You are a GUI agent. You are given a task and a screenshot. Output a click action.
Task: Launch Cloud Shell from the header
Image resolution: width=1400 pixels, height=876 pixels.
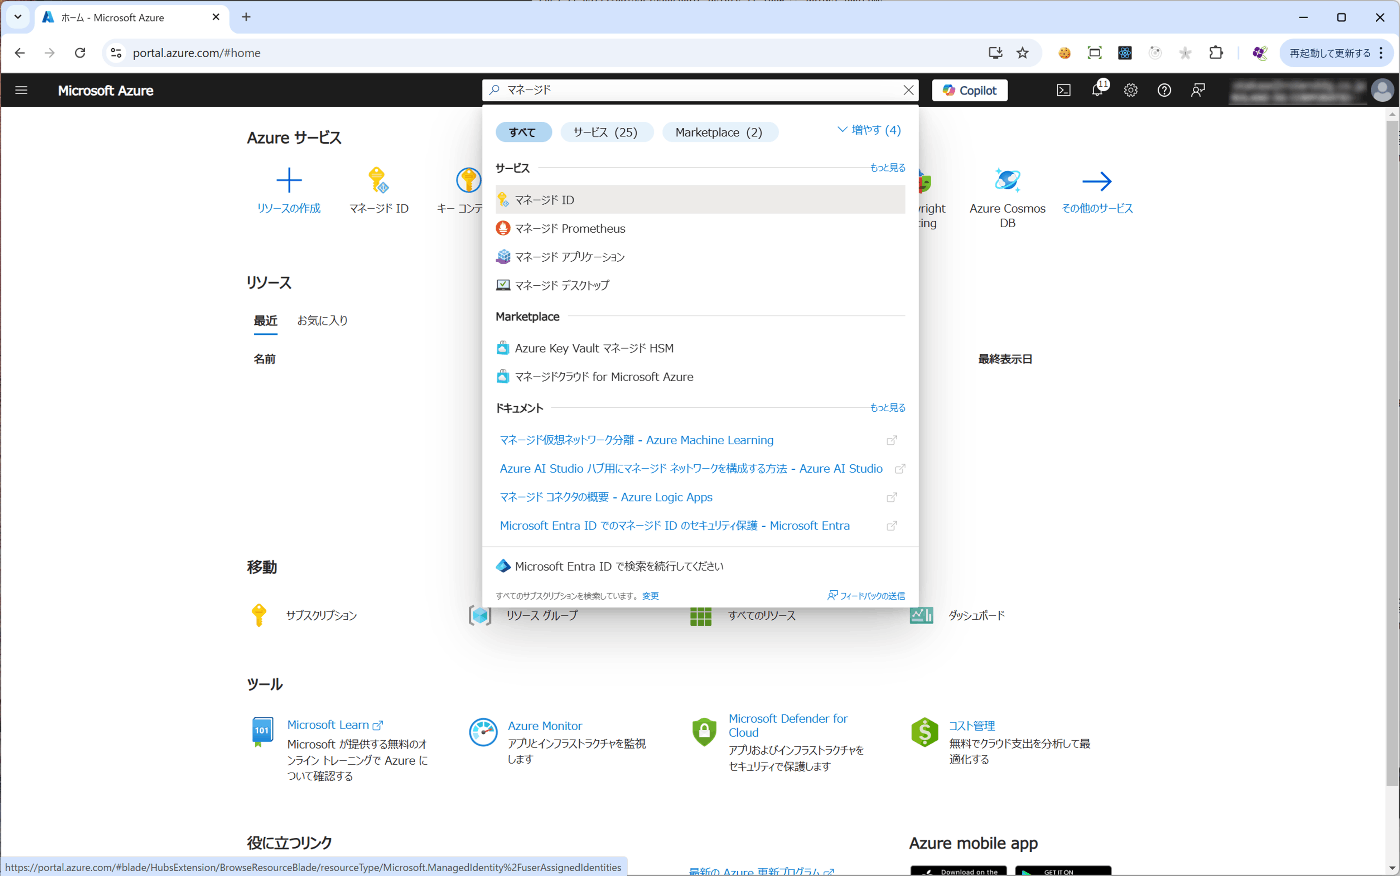coord(1064,90)
